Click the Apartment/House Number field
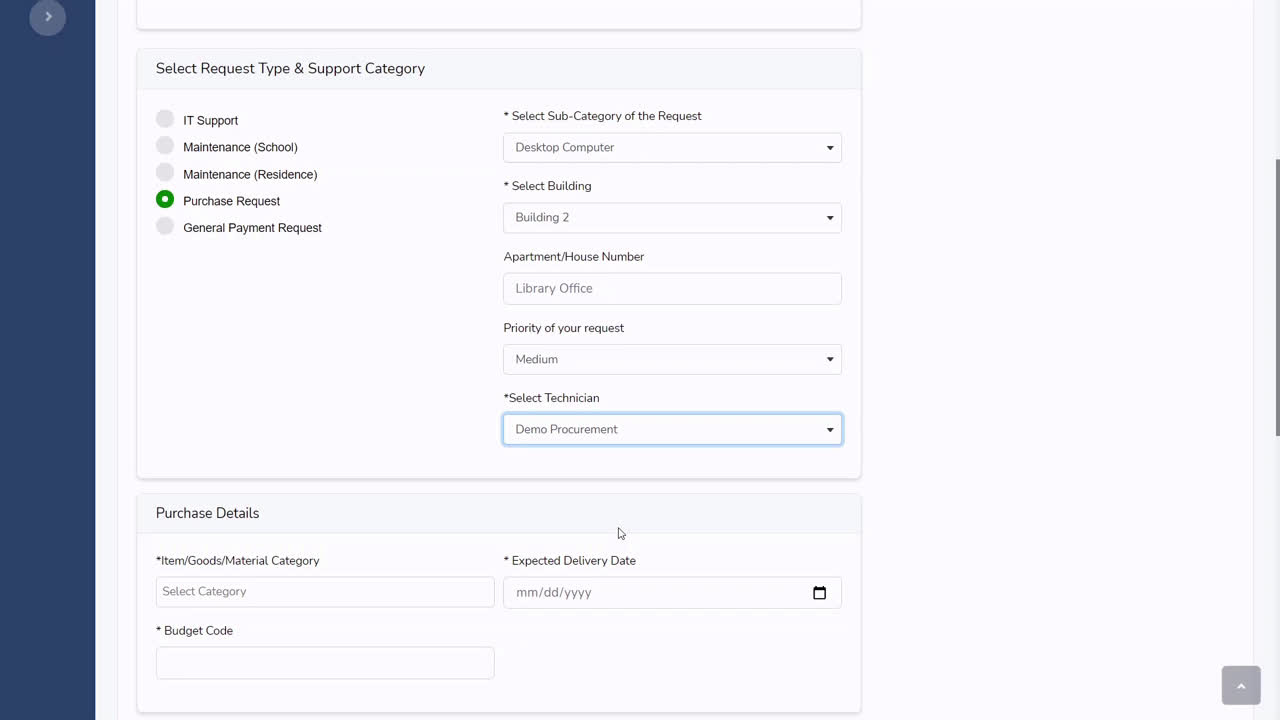This screenshot has height=720, width=1280. (671, 288)
